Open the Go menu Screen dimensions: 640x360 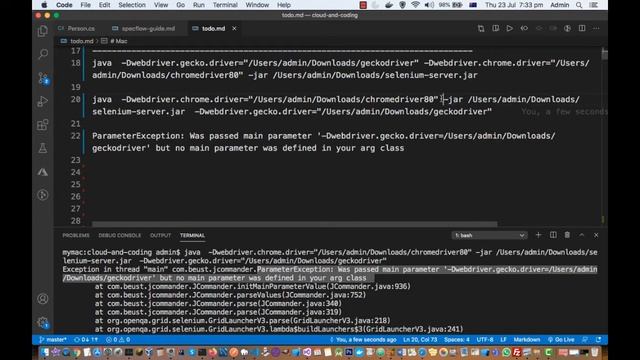click(x=180, y=5)
